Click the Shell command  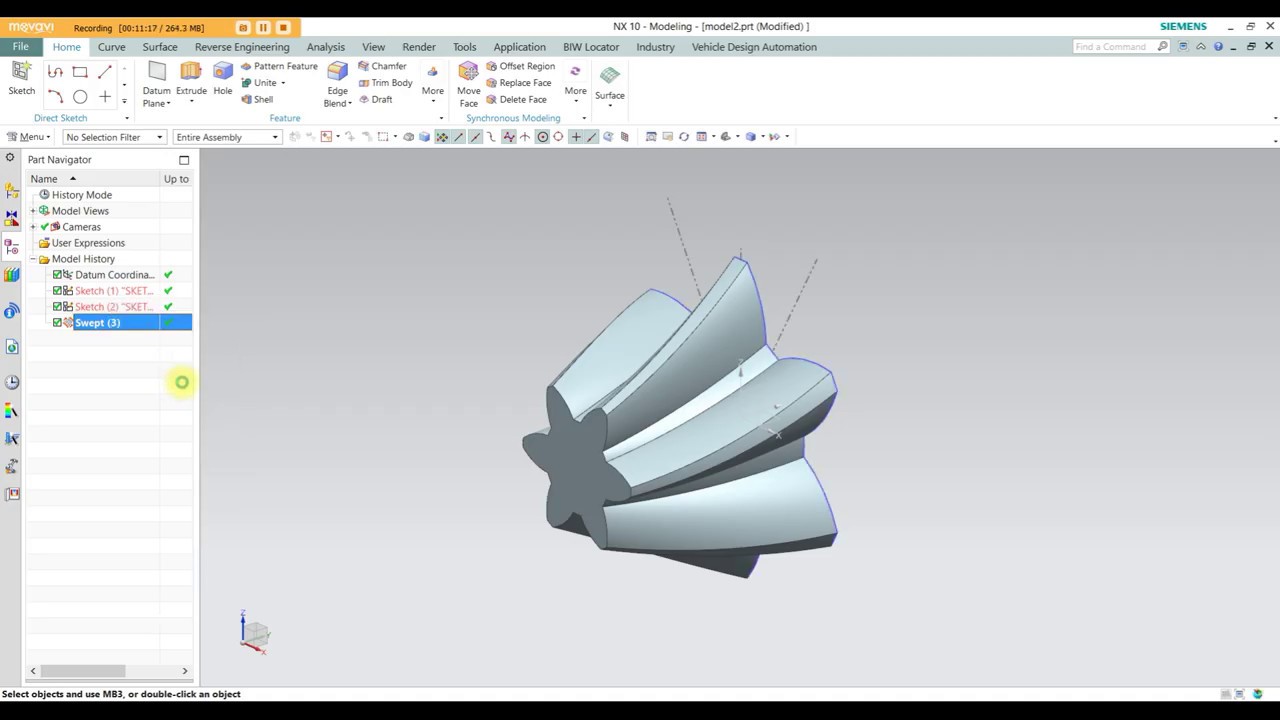(257, 99)
